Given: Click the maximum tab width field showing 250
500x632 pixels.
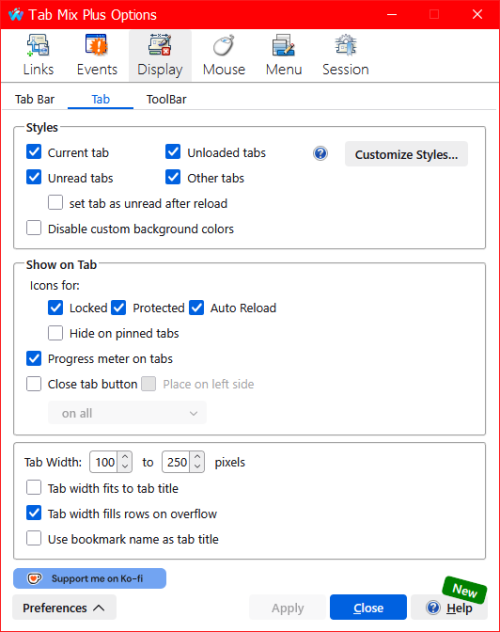Looking at the screenshot, I should click(176, 462).
